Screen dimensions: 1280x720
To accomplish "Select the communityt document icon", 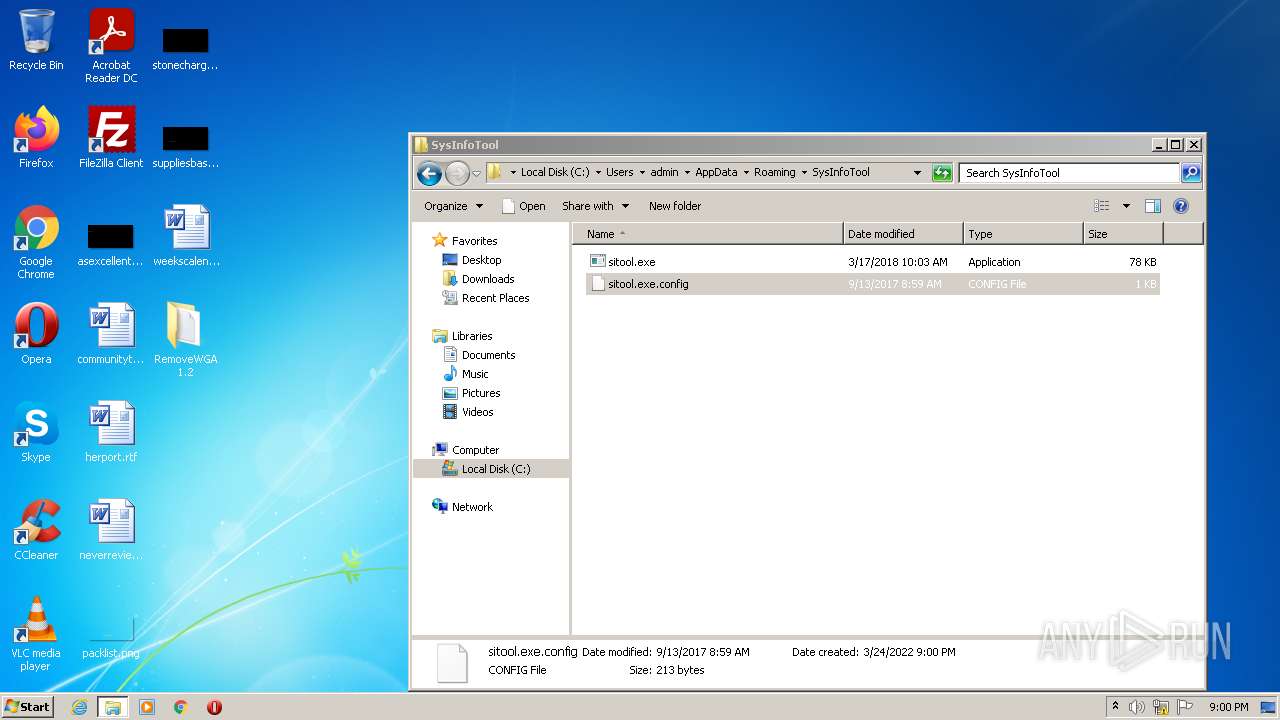I will coord(111,334).
